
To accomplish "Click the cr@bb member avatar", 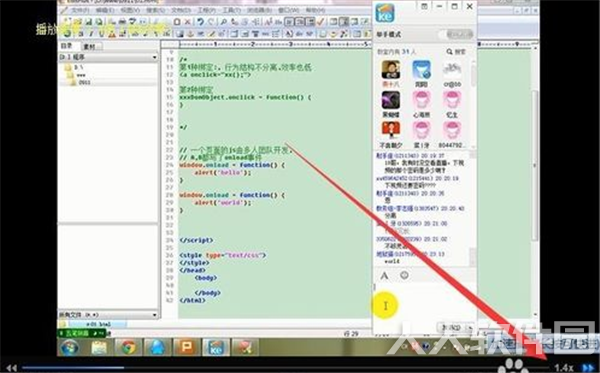I will 452,69.
